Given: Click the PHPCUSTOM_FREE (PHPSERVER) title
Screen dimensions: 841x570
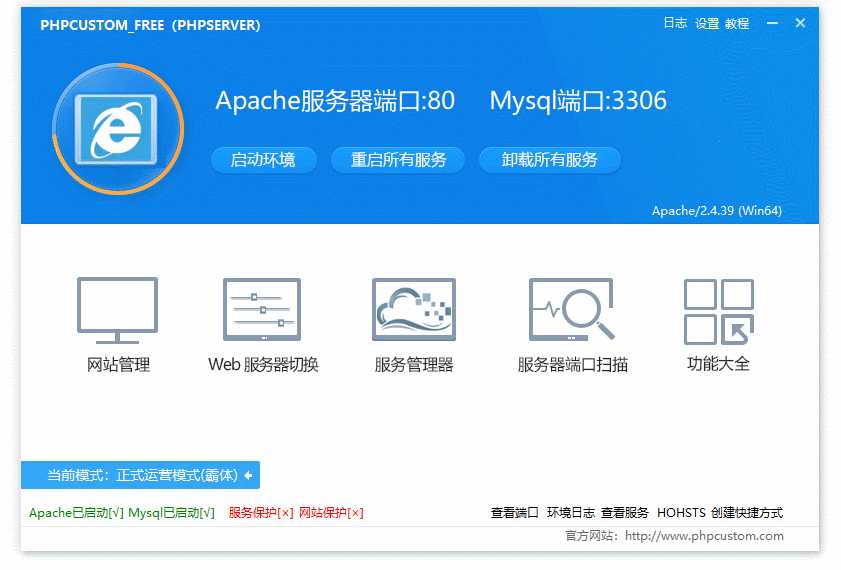Looking at the screenshot, I should [150, 25].
